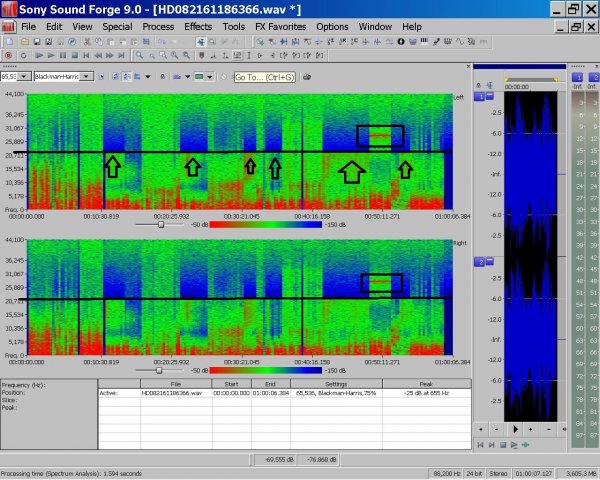Toggle channel 1 button in the waveform window
Screen dimensions: 600x480
(x=480, y=96)
